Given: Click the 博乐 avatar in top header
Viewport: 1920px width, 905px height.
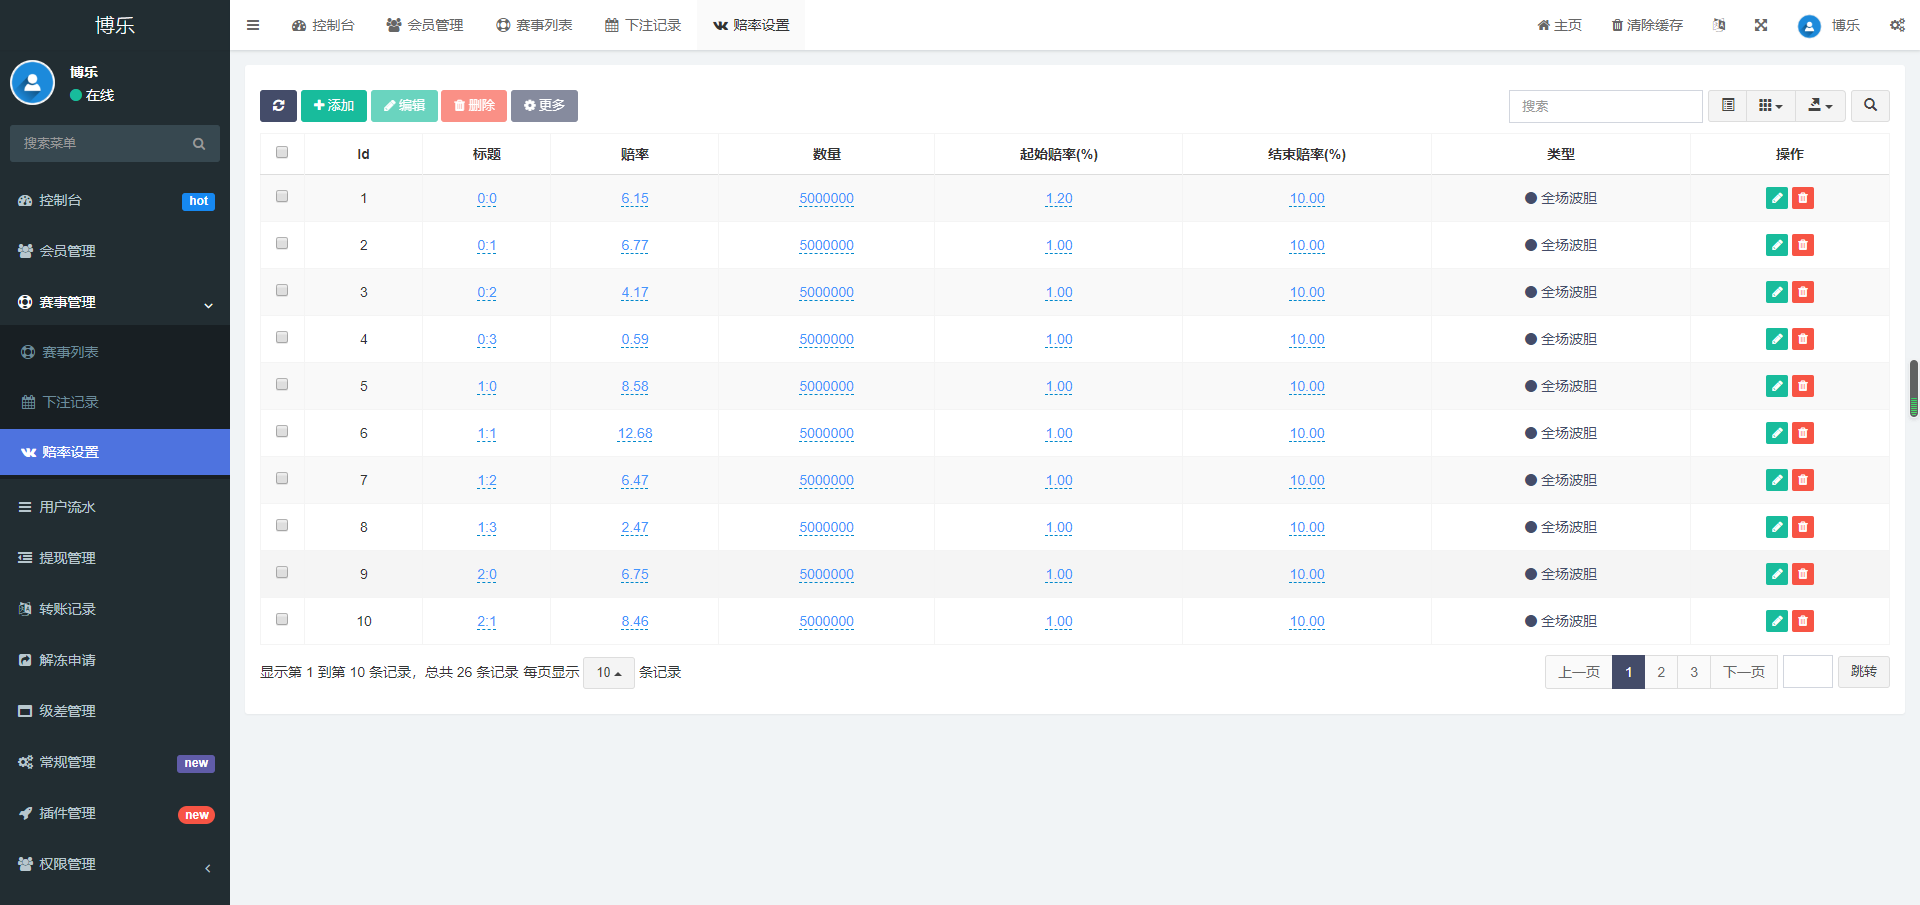Looking at the screenshot, I should [x=1809, y=26].
